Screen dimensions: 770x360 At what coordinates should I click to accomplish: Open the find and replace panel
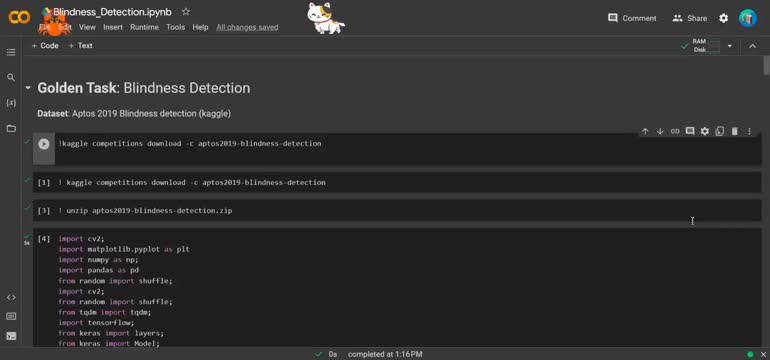11,78
